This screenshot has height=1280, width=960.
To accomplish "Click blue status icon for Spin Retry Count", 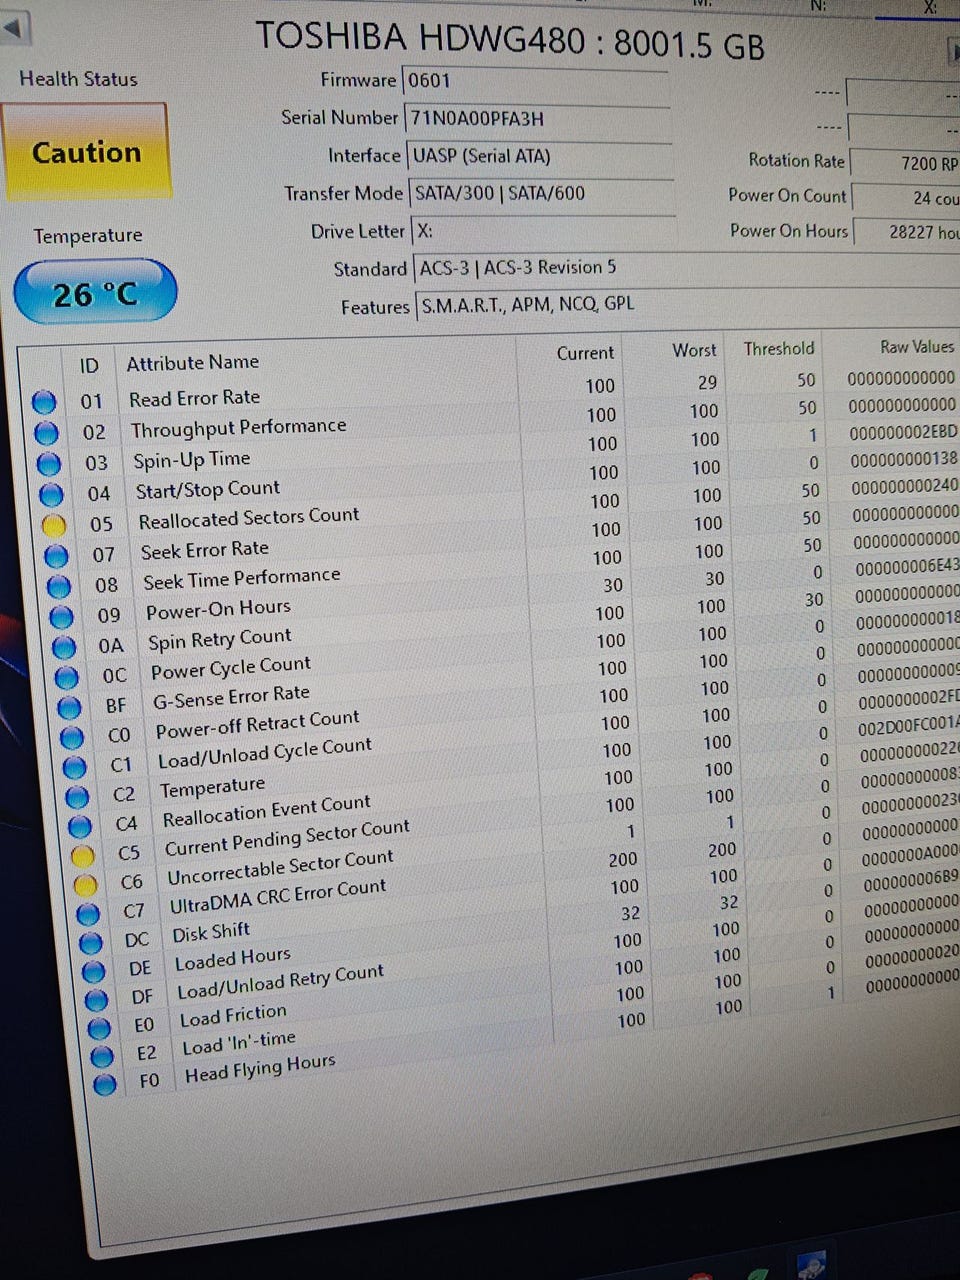I will (x=64, y=647).
